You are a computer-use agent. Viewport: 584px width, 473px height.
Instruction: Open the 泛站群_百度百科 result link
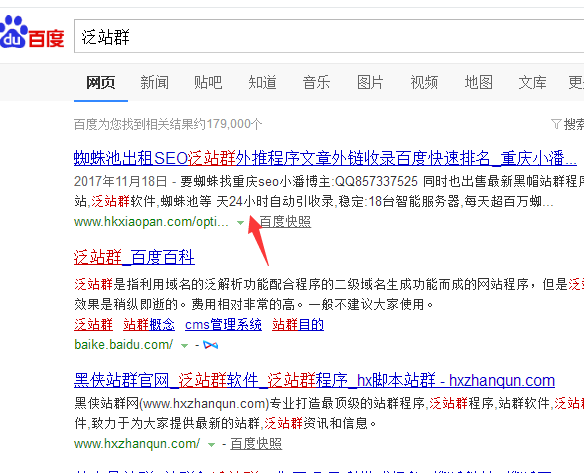point(134,257)
